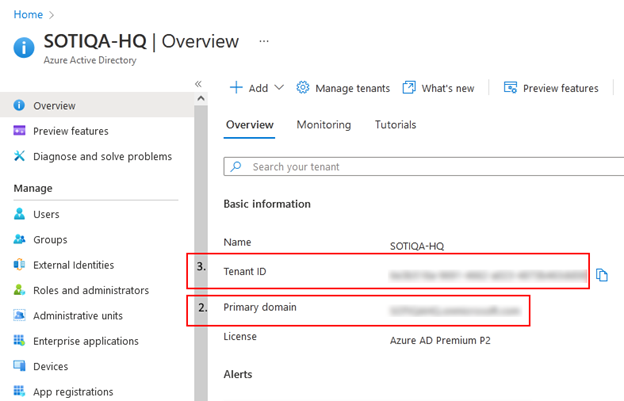Screen dimensions: 624x401
Task: Click the Search your tenant field
Action: pyautogui.click(x=424, y=166)
